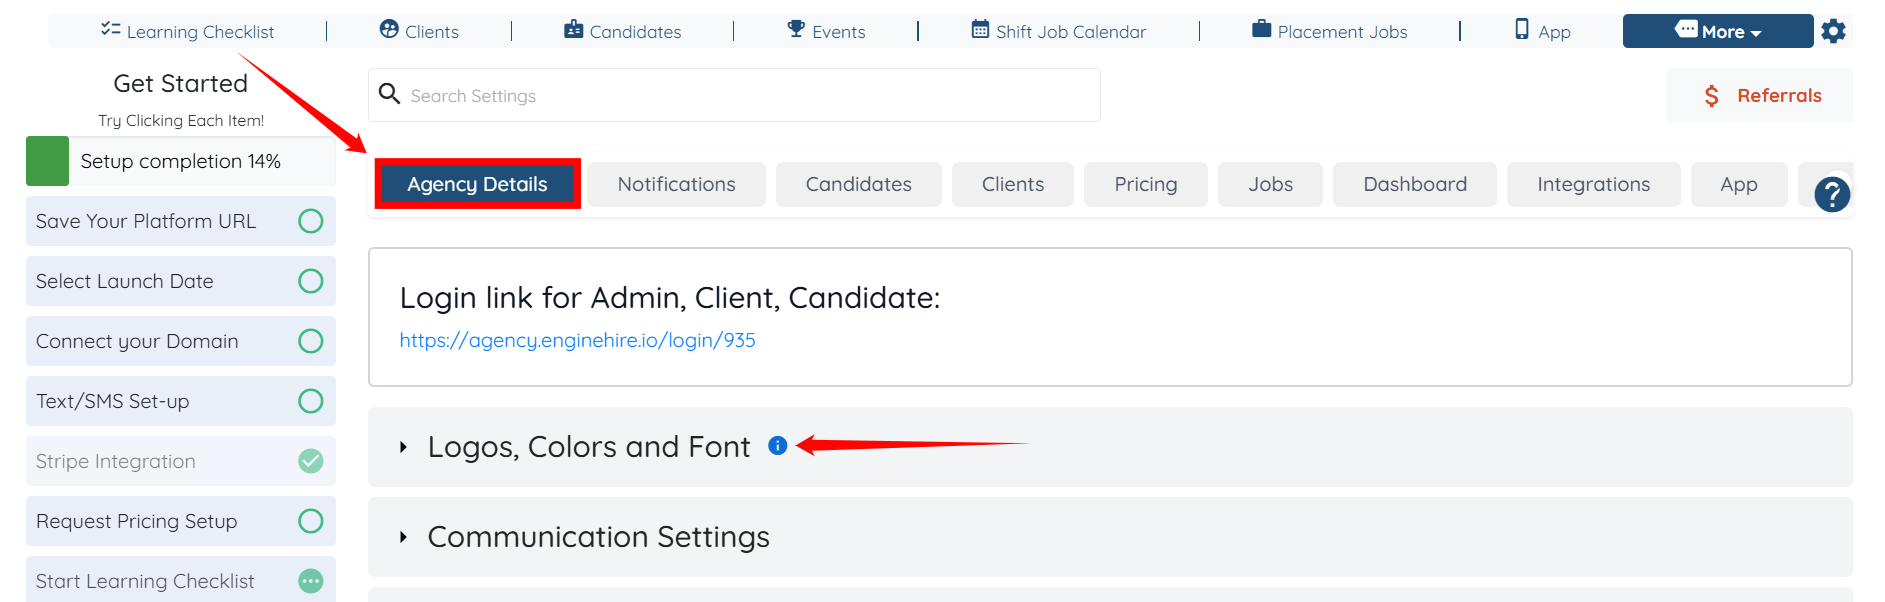Switch to the Notifications tab

pos(676,184)
